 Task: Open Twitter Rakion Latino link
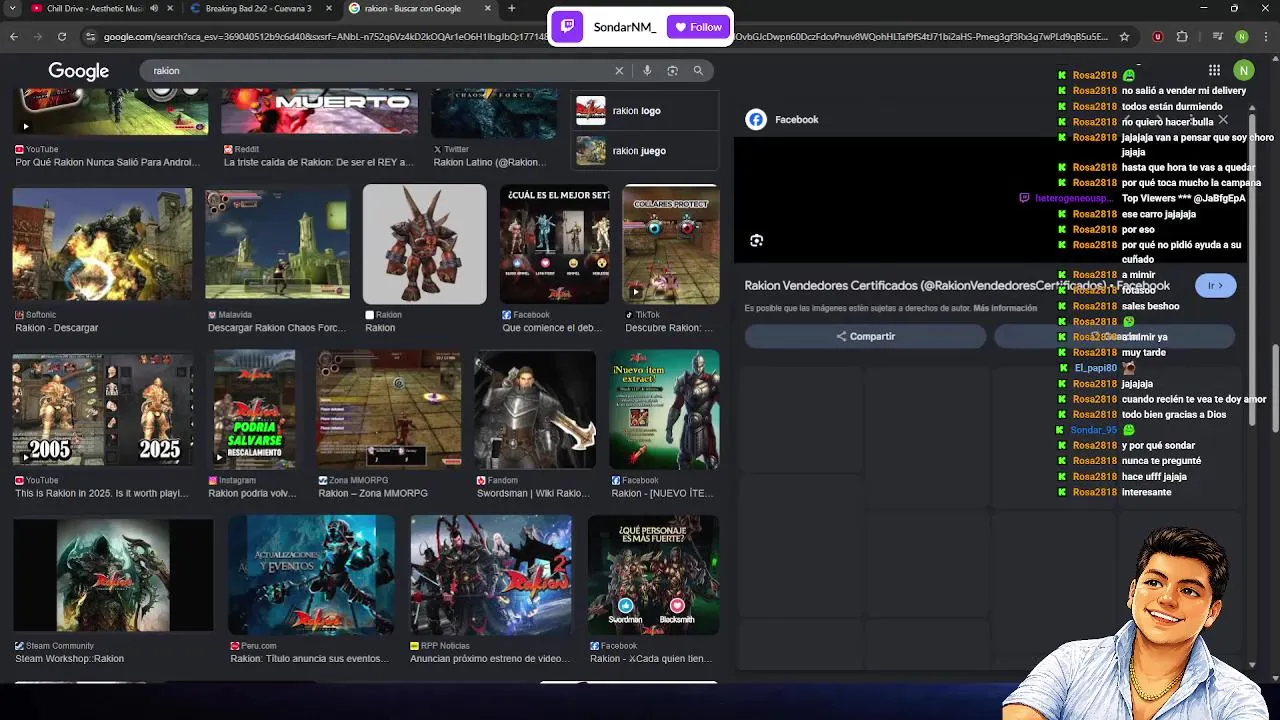click(490, 162)
